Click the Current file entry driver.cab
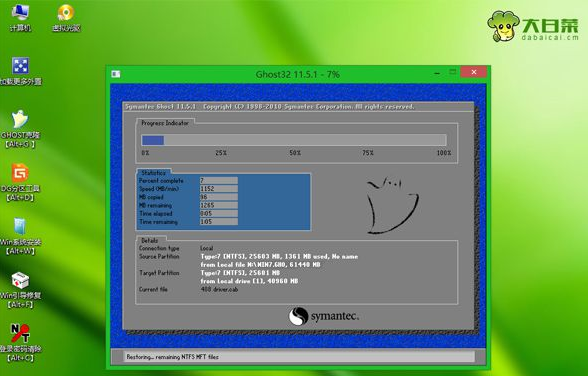This screenshot has width=588, height=376. click(219, 289)
